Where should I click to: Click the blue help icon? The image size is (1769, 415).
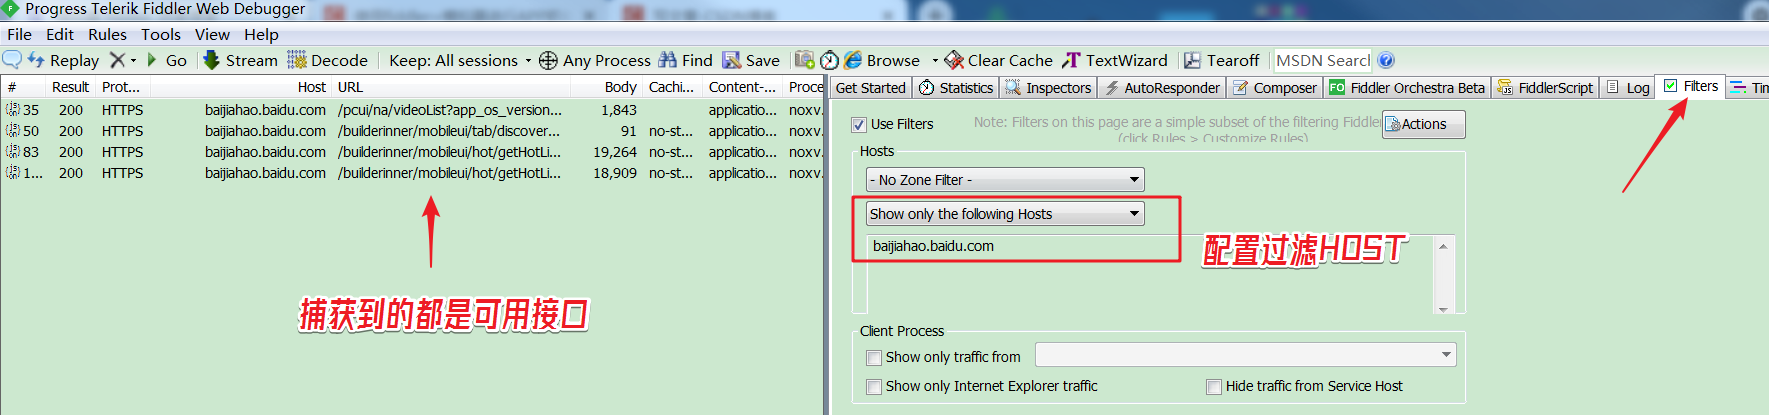point(1386,60)
